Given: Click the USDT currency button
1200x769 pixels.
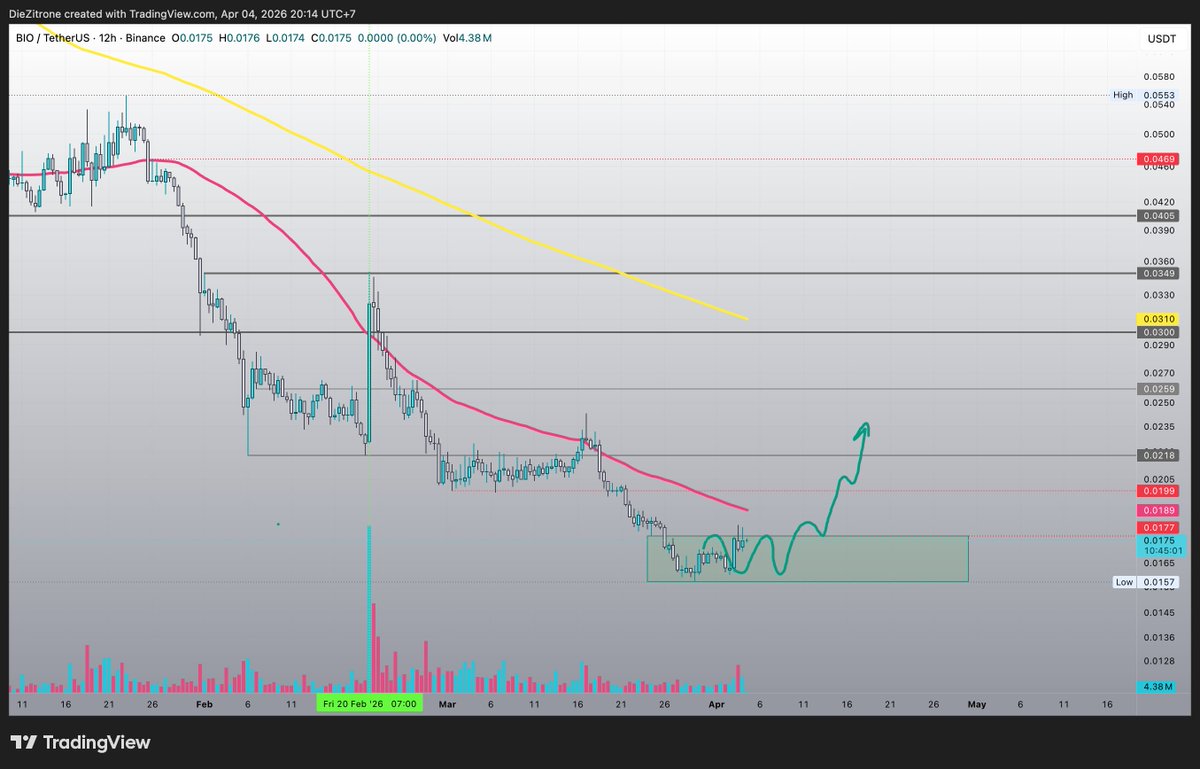Looking at the screenshot, I should coord(1160,39).
